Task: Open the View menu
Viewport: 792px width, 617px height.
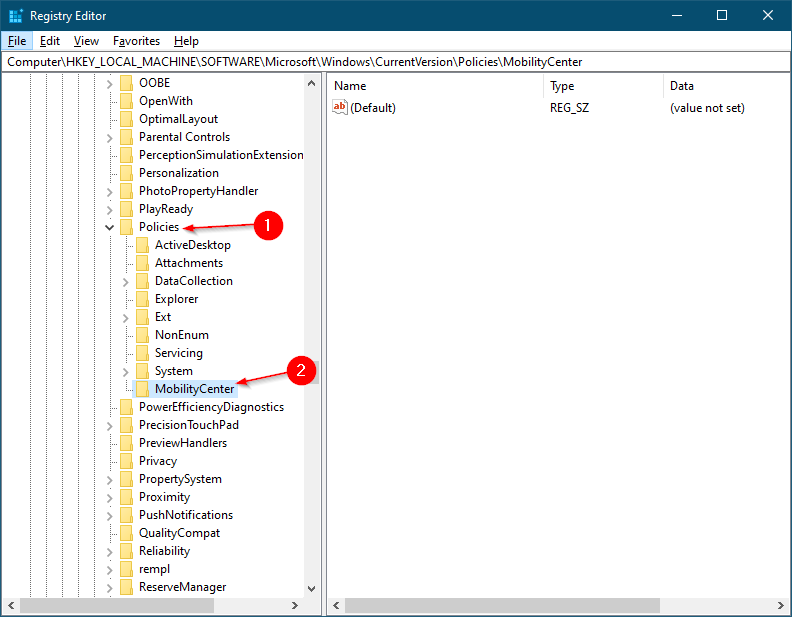Action: 86,41
